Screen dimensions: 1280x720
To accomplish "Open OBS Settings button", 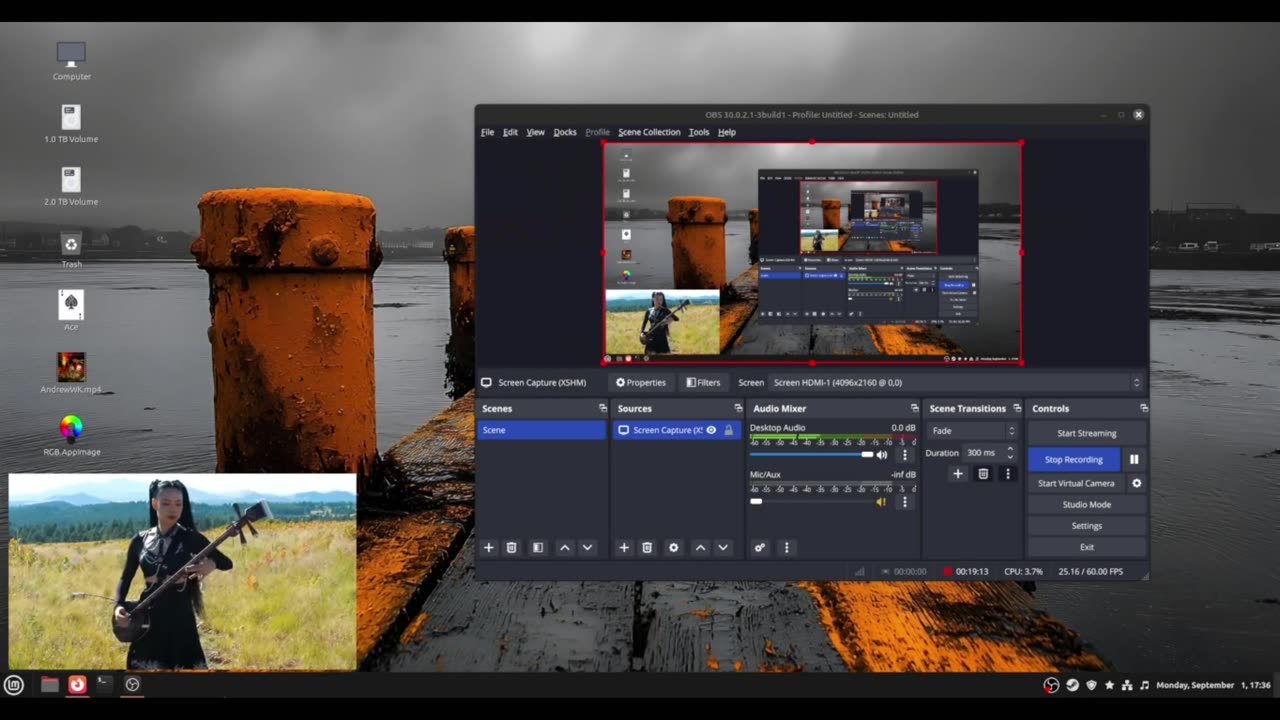I will [1087, 526].
